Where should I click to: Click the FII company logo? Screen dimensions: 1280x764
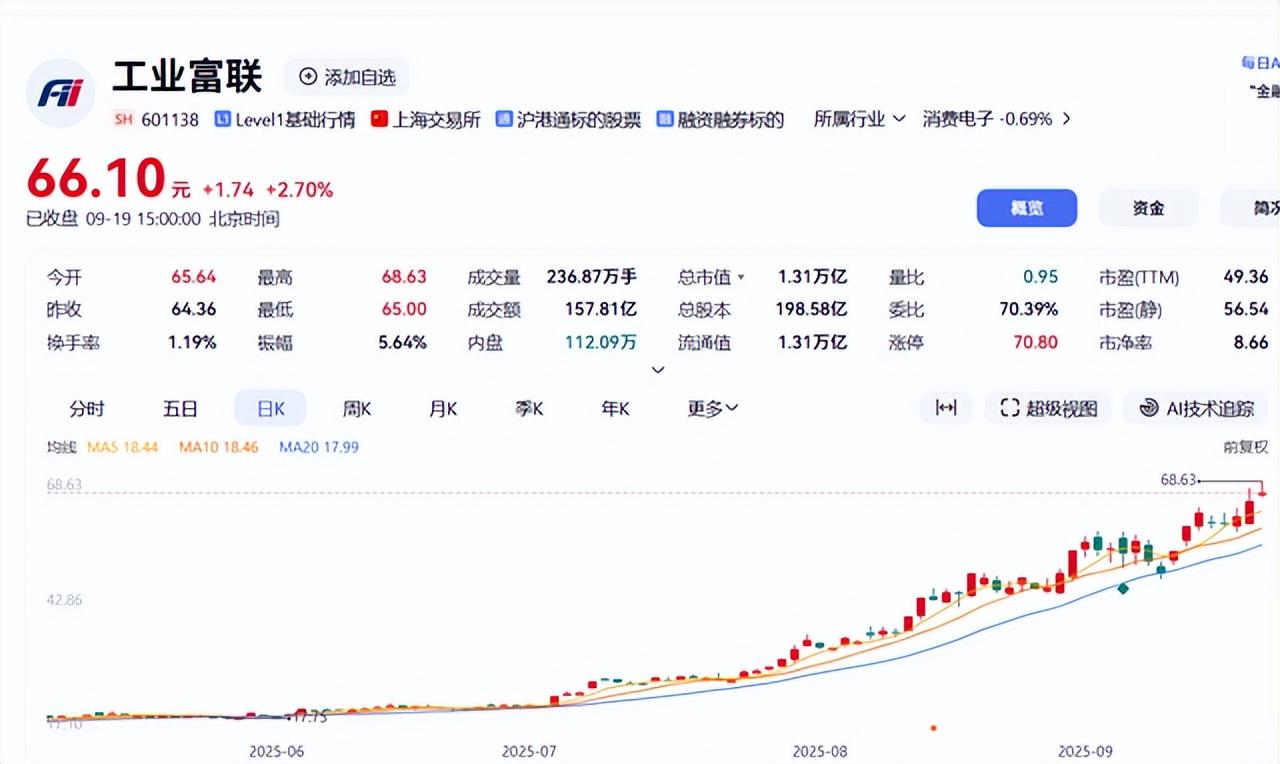click(60, 93)
